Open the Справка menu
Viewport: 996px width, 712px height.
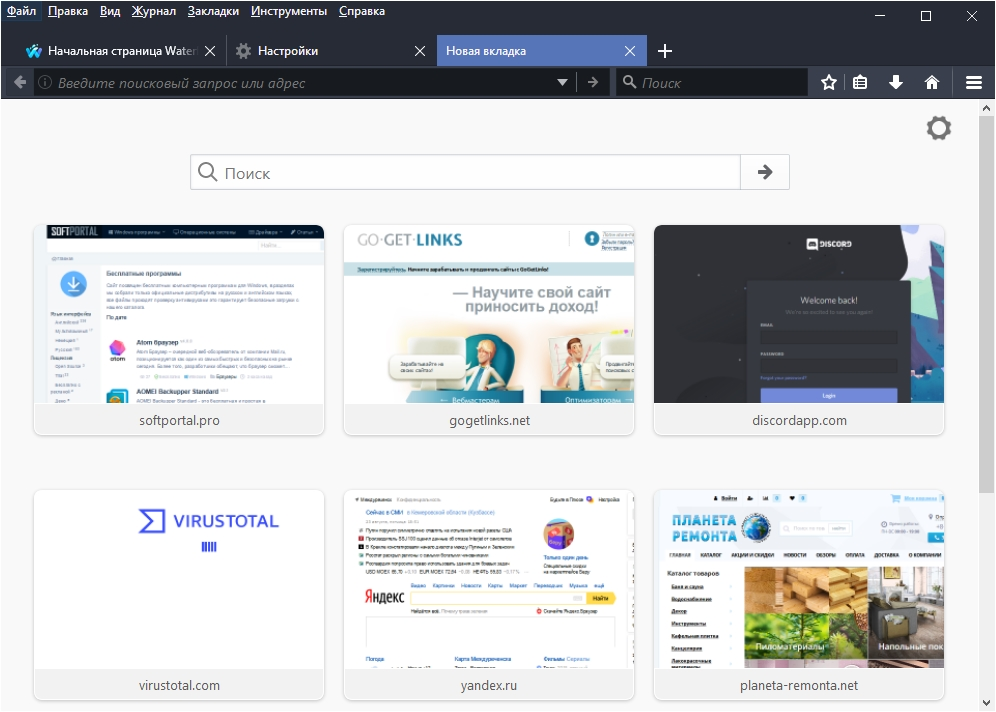tap(361, 11)
